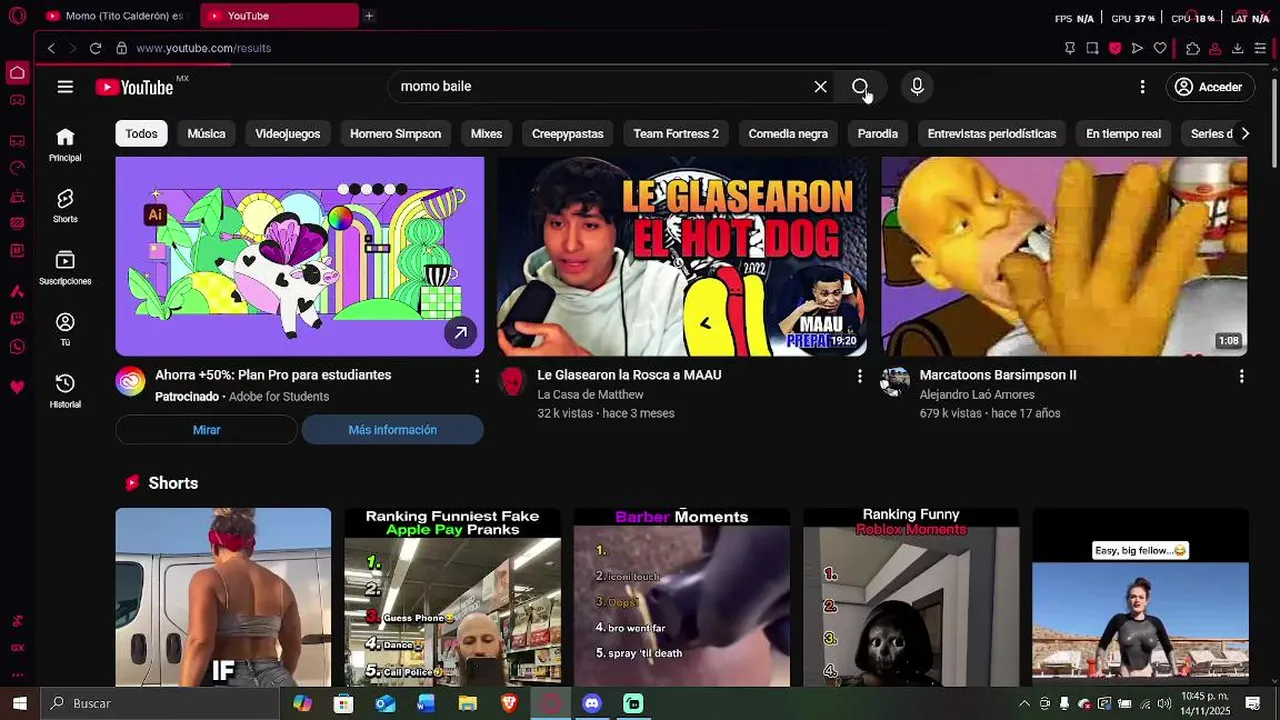Select the 'Entrevistas periodísticas' filter chip
Viewport: 1280px width, 720px height.
[991, 134]
